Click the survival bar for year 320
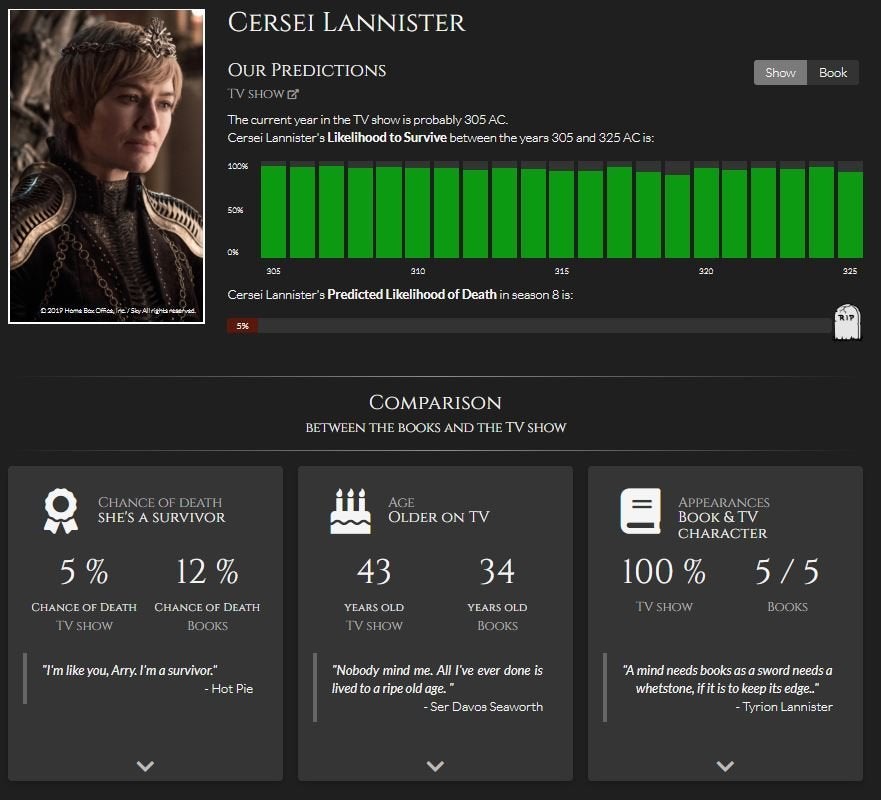Screen dimensions: 881x800 click(x=706, y=212)
